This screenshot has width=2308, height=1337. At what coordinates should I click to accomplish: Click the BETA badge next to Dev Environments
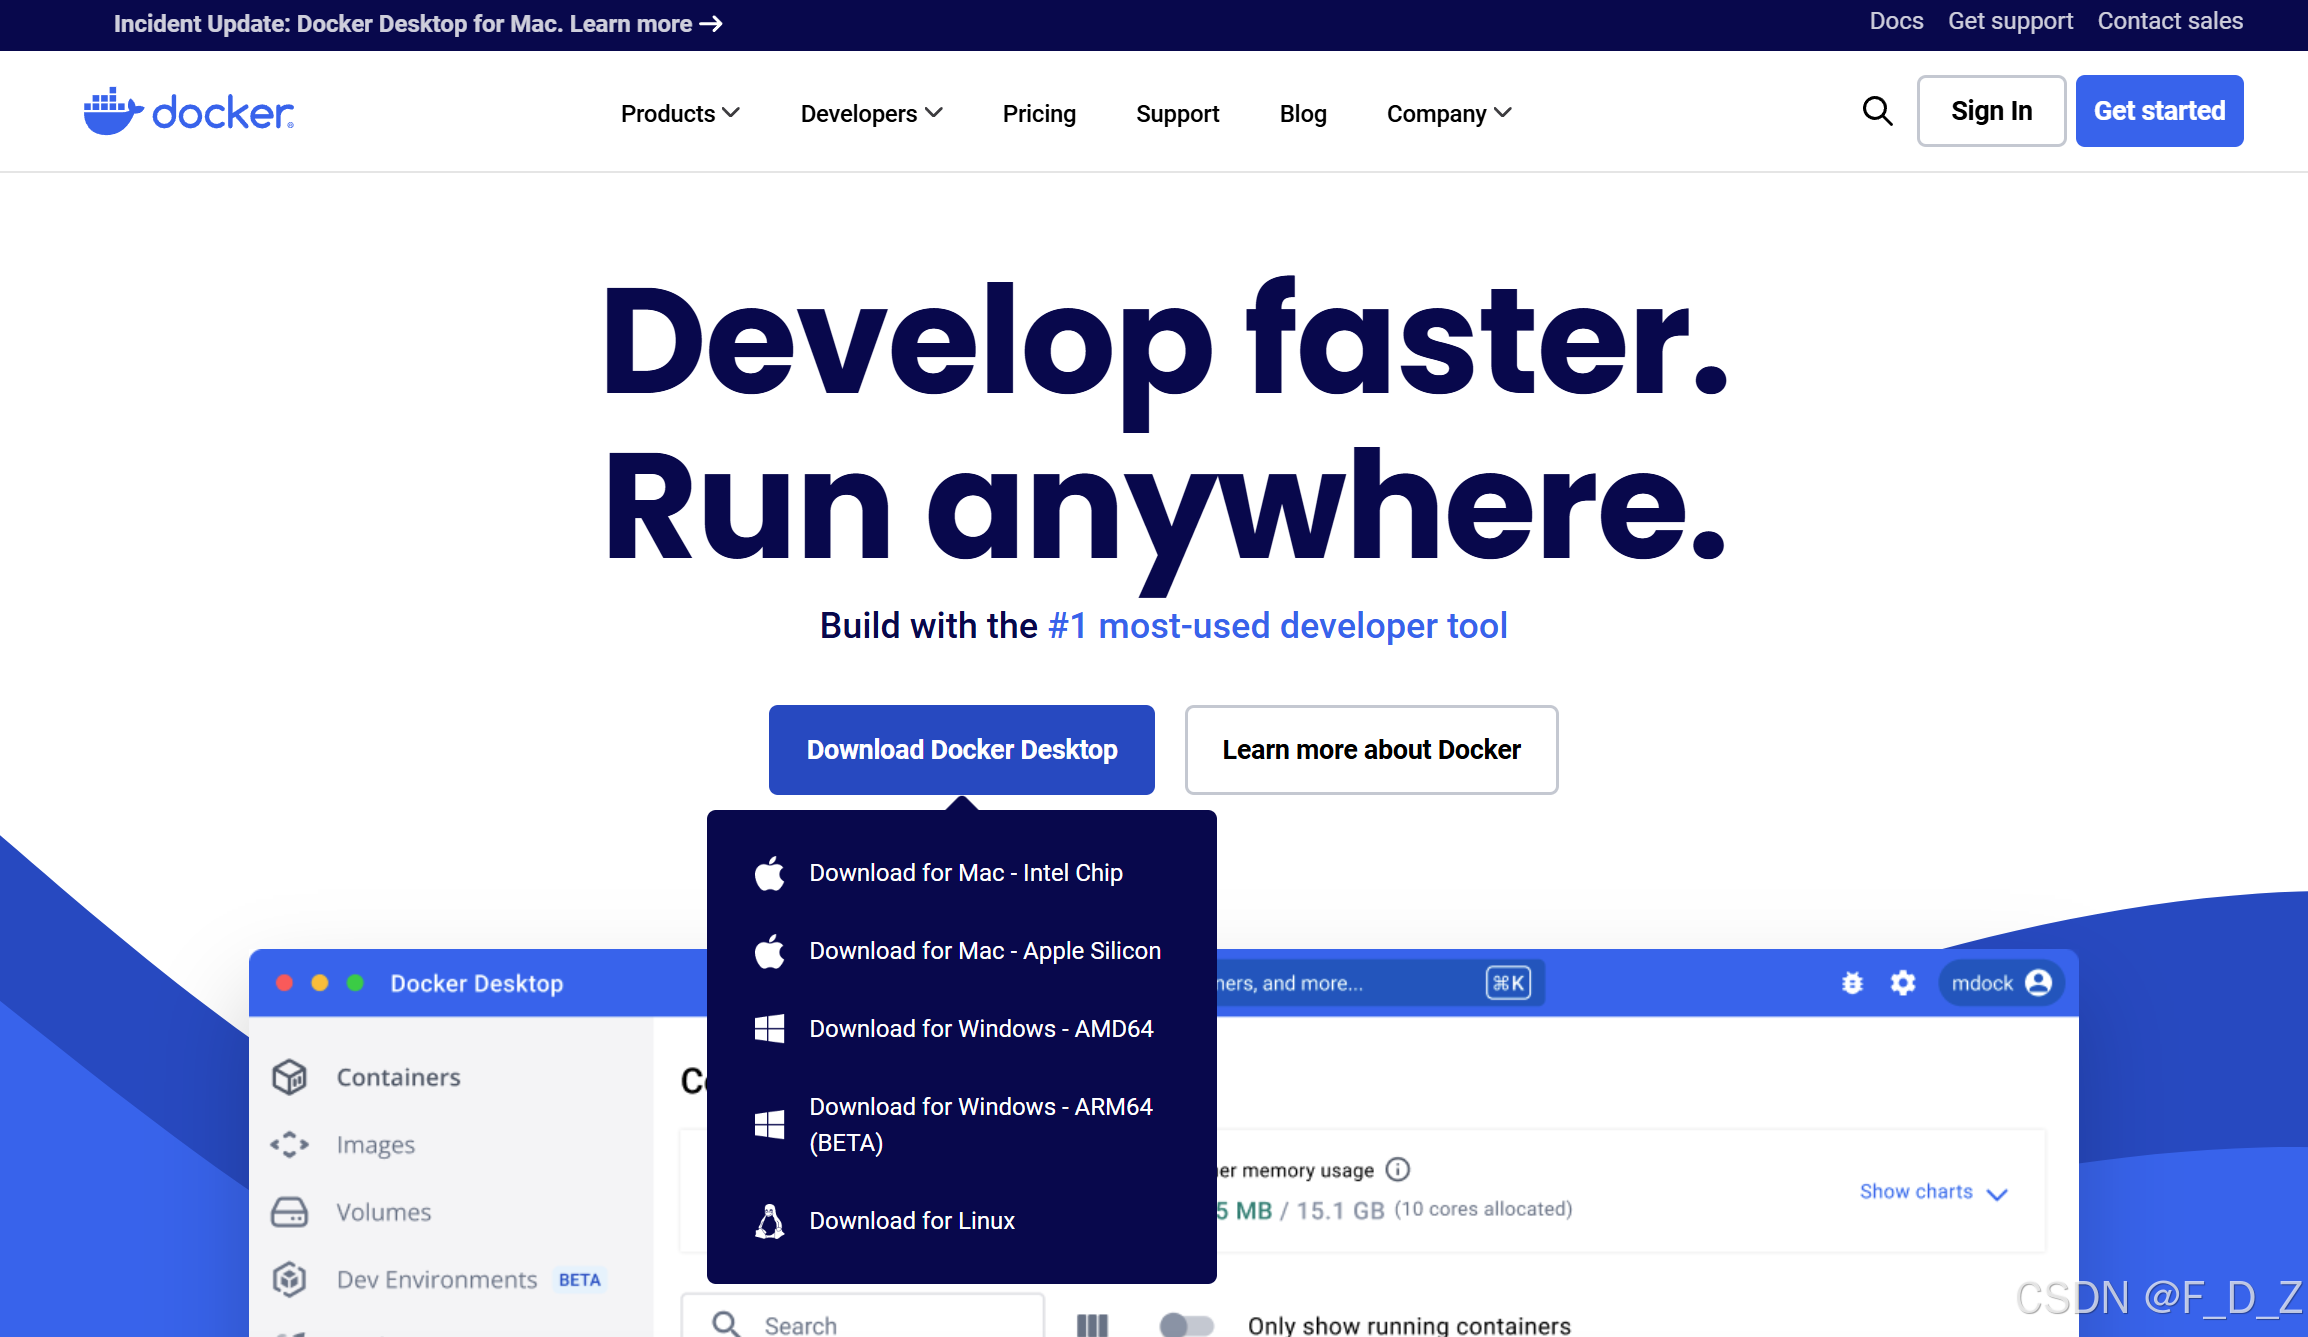pos(579,1280)
